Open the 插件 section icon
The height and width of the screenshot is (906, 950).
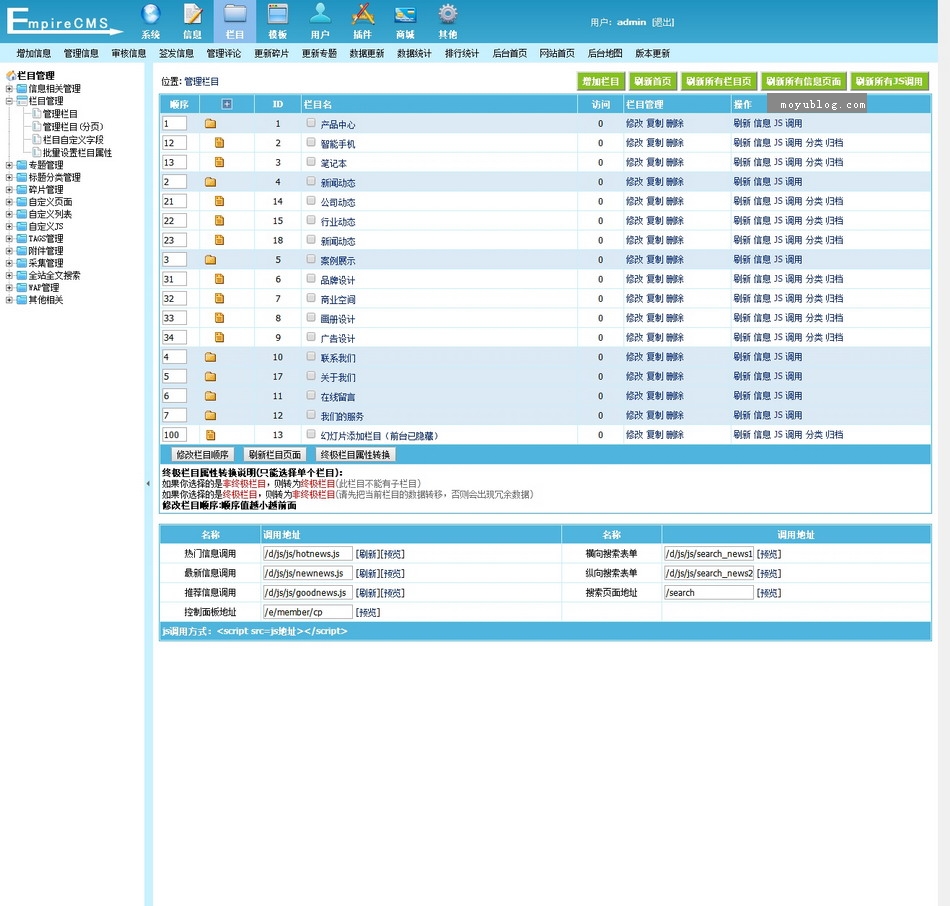coord(362,21)
